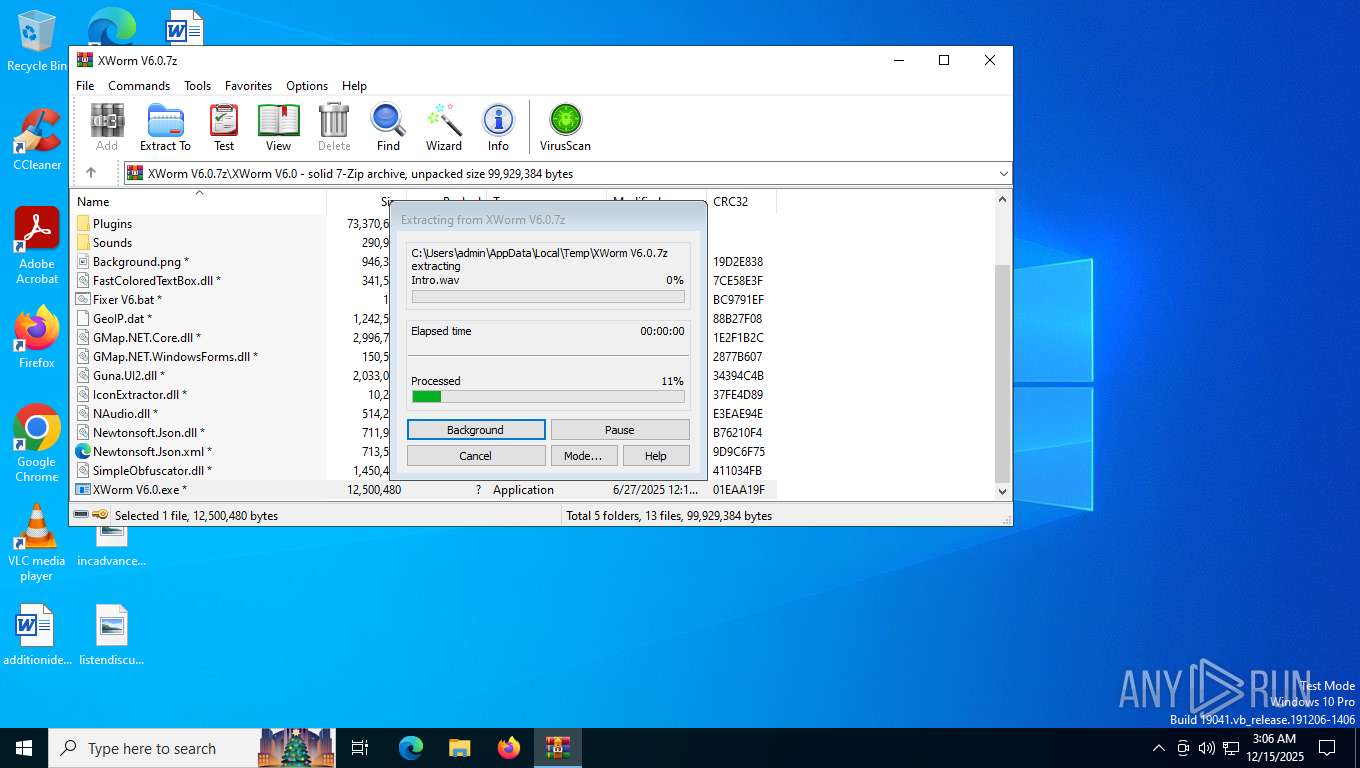Image resolution: width=1360 pixels, height=768 pixels.
Task: Launch the Wizard tool
Action: (x=444, y=127)
